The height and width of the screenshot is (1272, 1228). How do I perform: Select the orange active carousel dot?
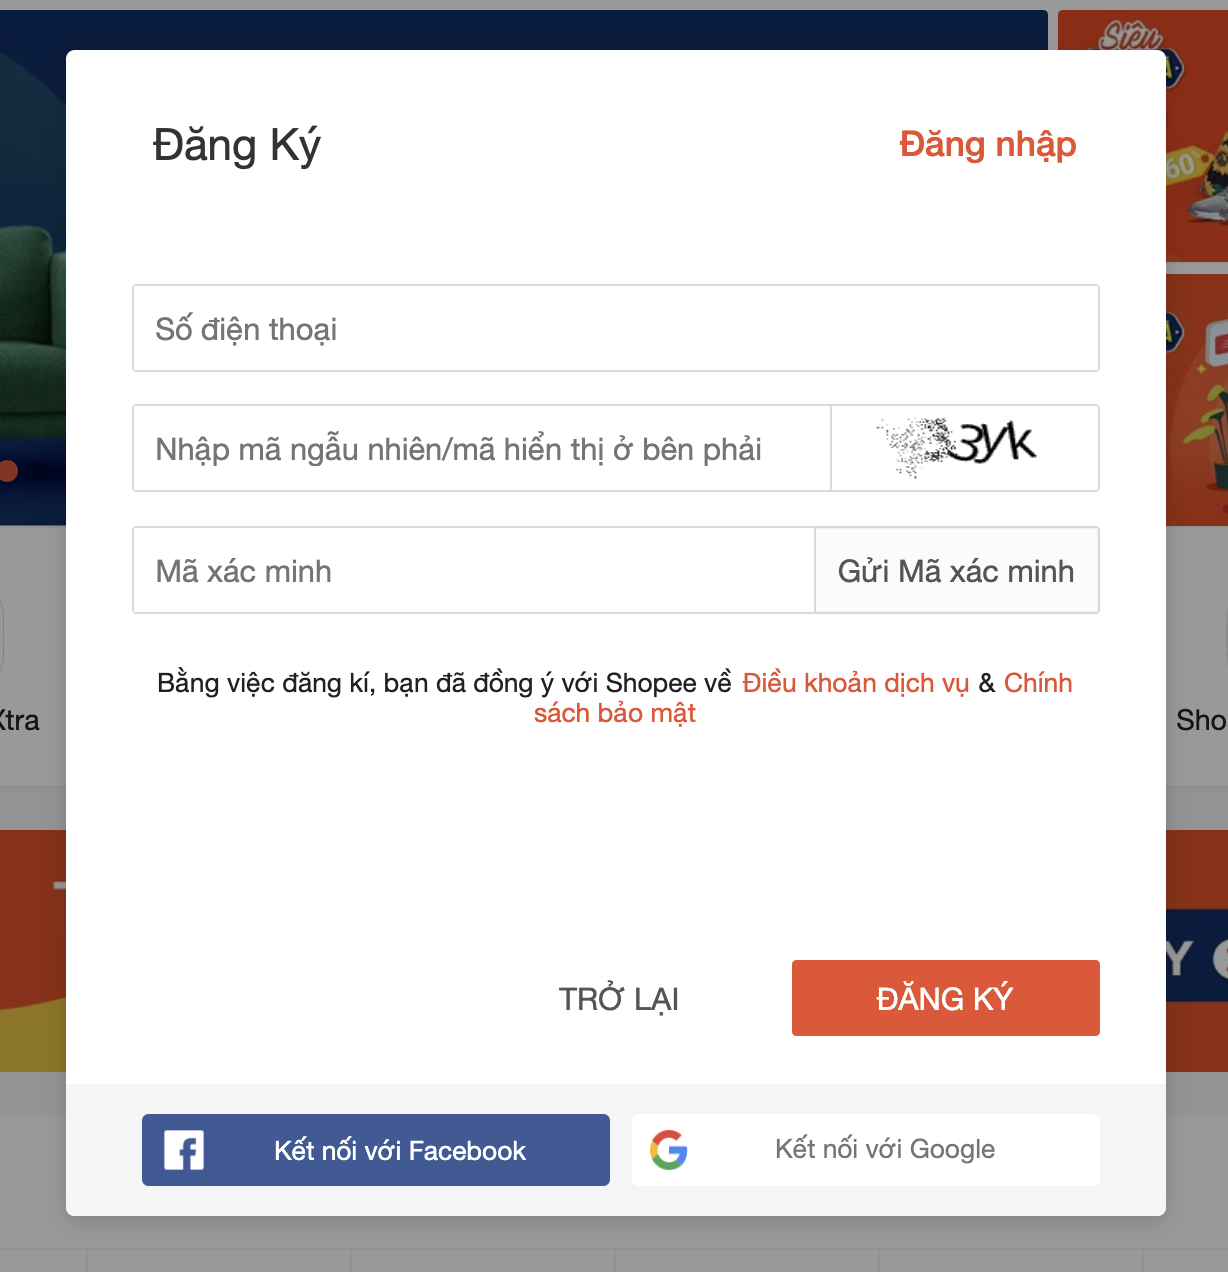tap(9, 471)
